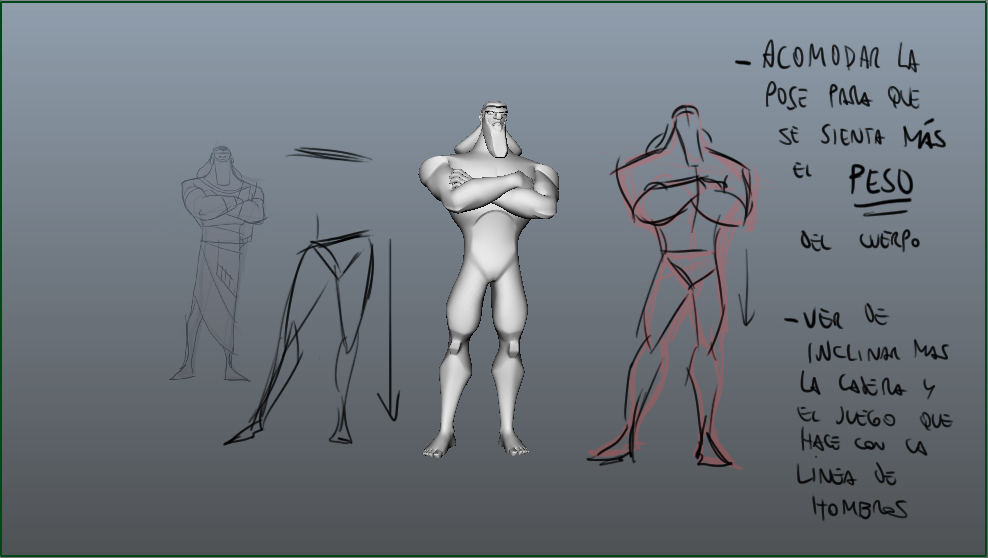Click the long downward arrow beside leg sketch

coord(388,330)
